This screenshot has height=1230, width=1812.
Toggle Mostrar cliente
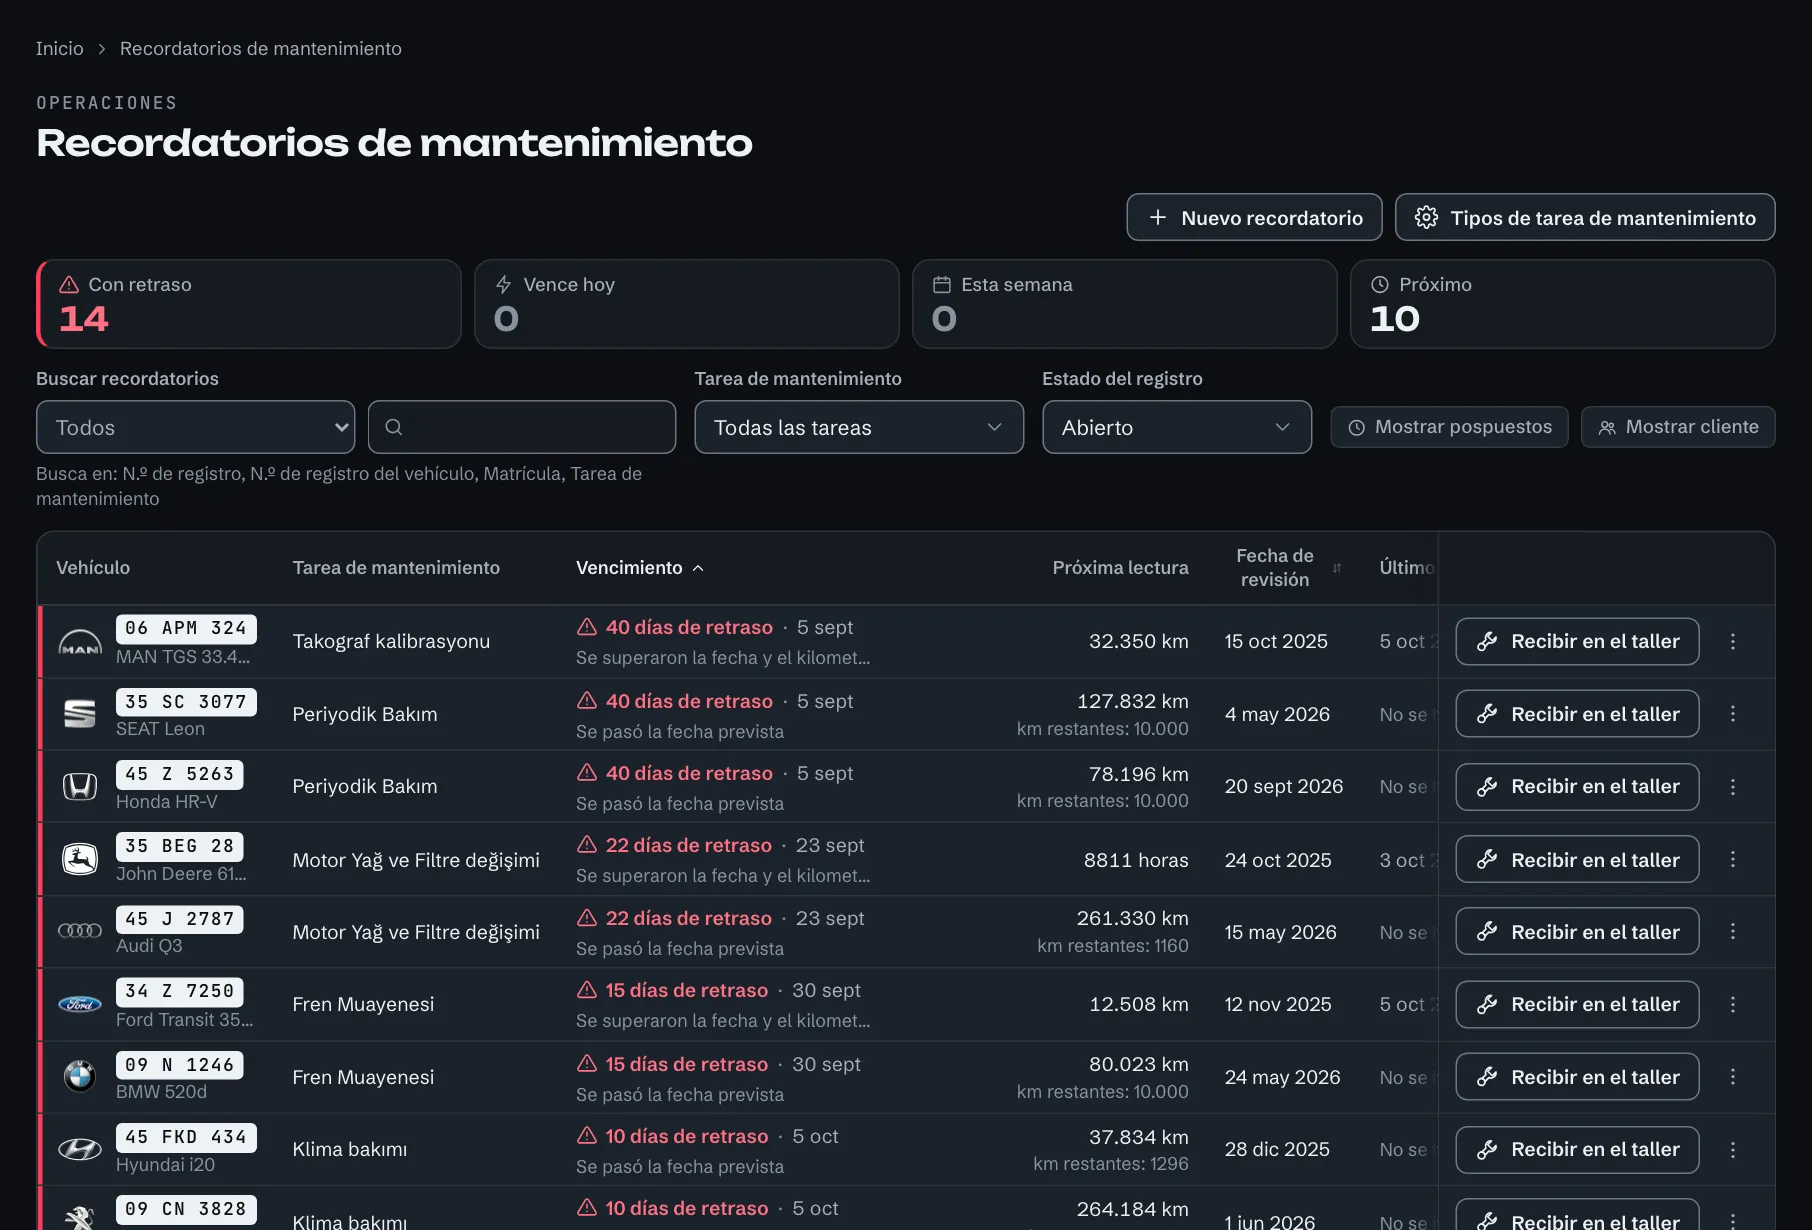[x=1678, y=427]
